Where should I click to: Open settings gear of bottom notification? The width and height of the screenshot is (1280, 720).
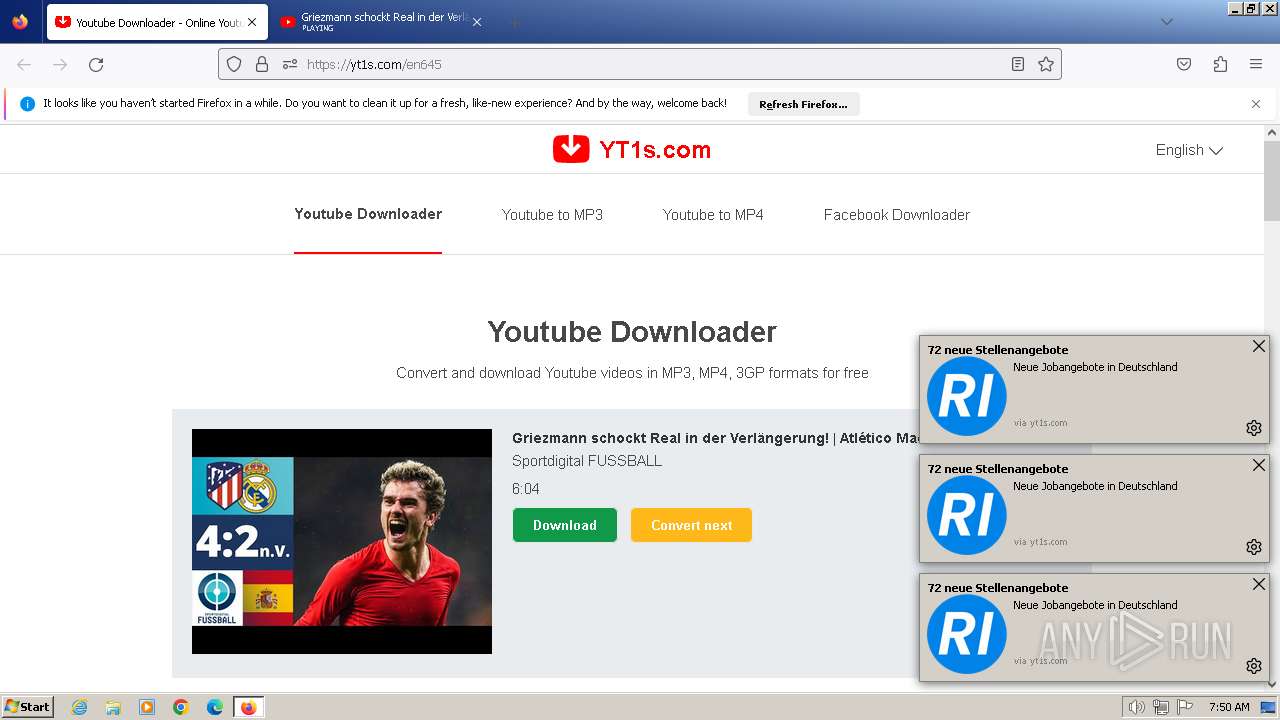coord(1254,666)
